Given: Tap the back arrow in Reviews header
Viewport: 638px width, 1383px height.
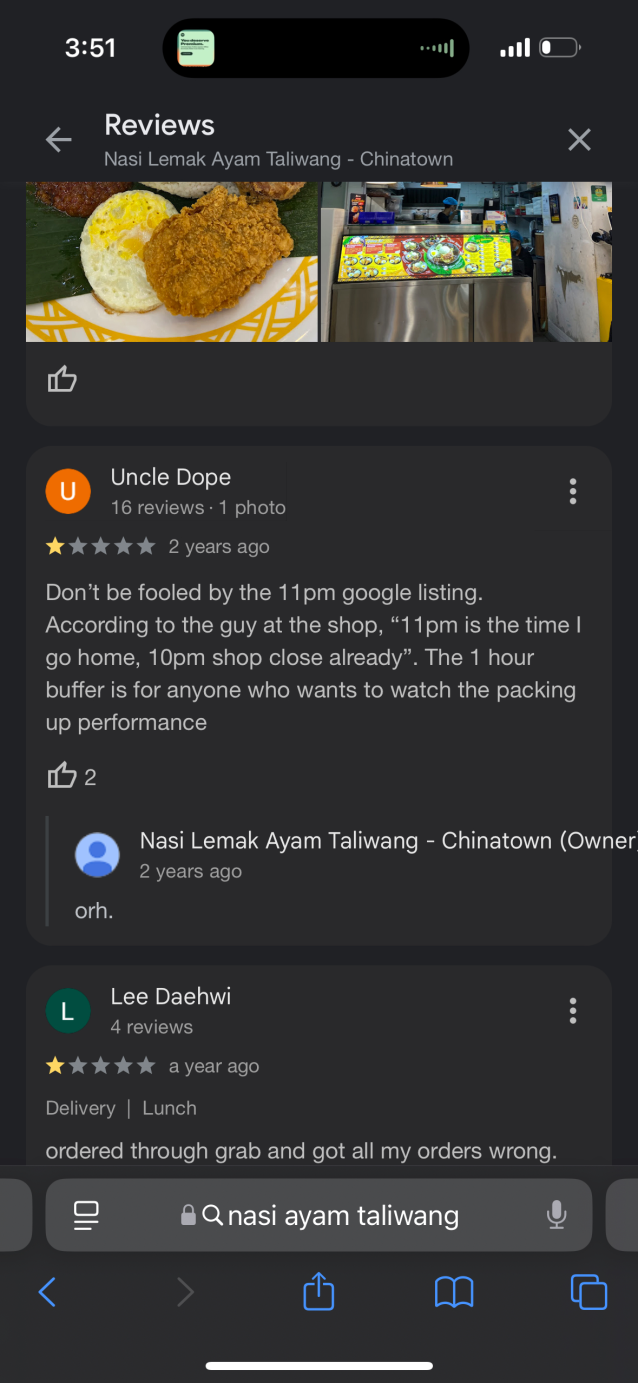Looking at the screenshot, I should (x=59, y=140).
